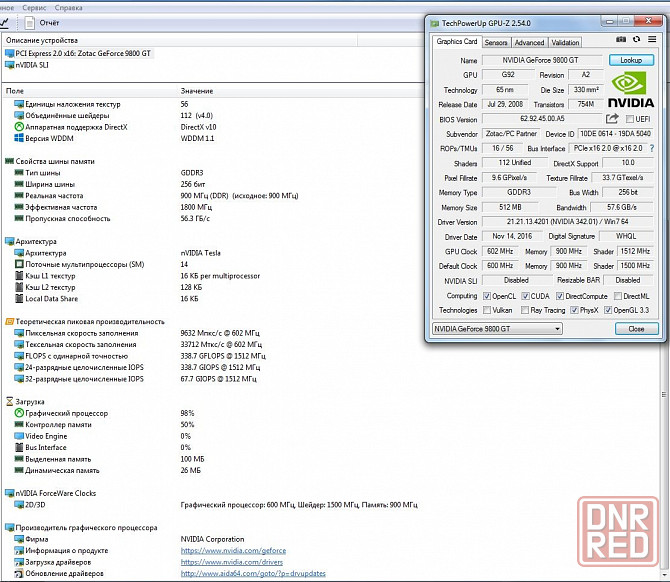Screen dimensions: 670x582
Task: Open the GPU-Z hamburger menu
Action: [652, 39]
